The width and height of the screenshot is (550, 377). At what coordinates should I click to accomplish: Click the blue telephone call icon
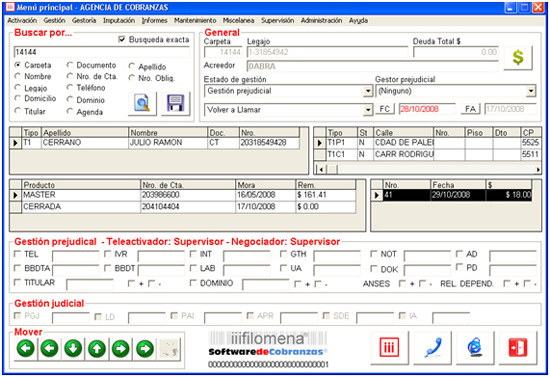pos(432,348)
